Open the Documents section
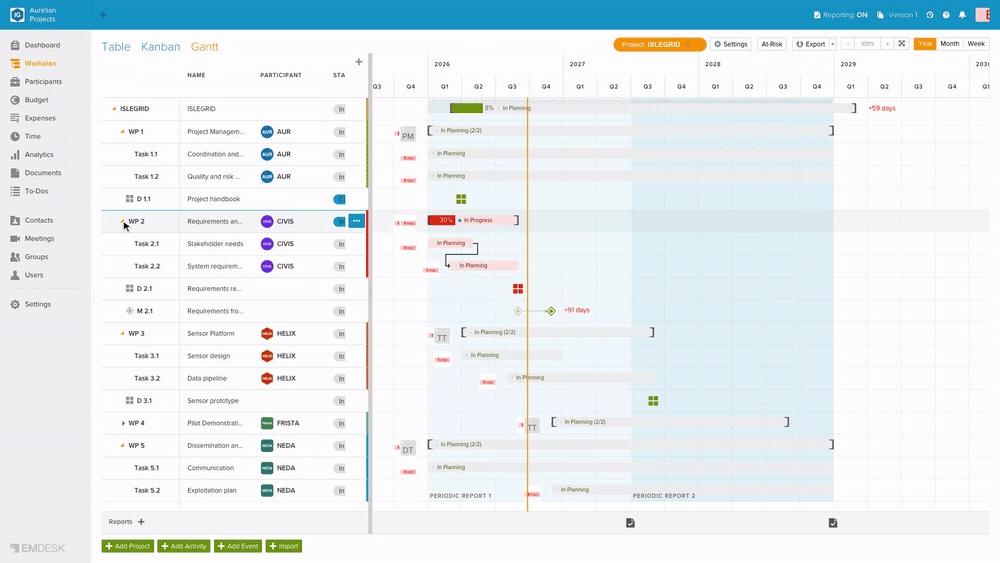 click(x=36, y=173)
